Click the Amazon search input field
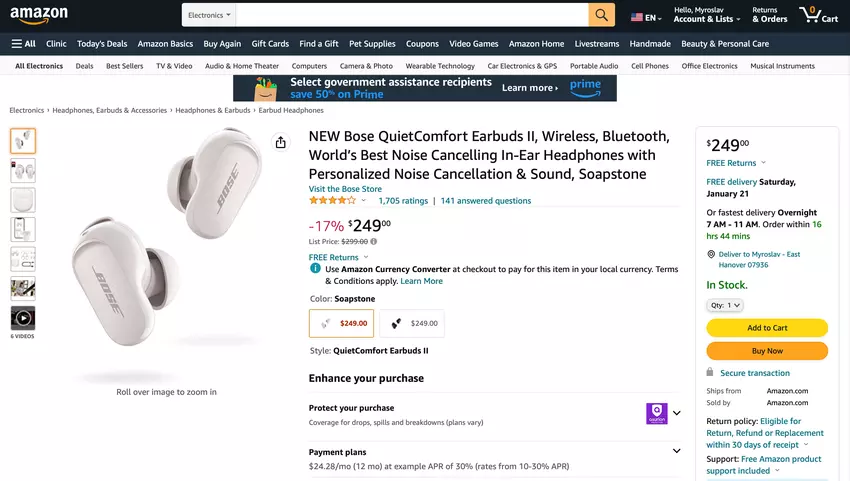 click(412, 15)
